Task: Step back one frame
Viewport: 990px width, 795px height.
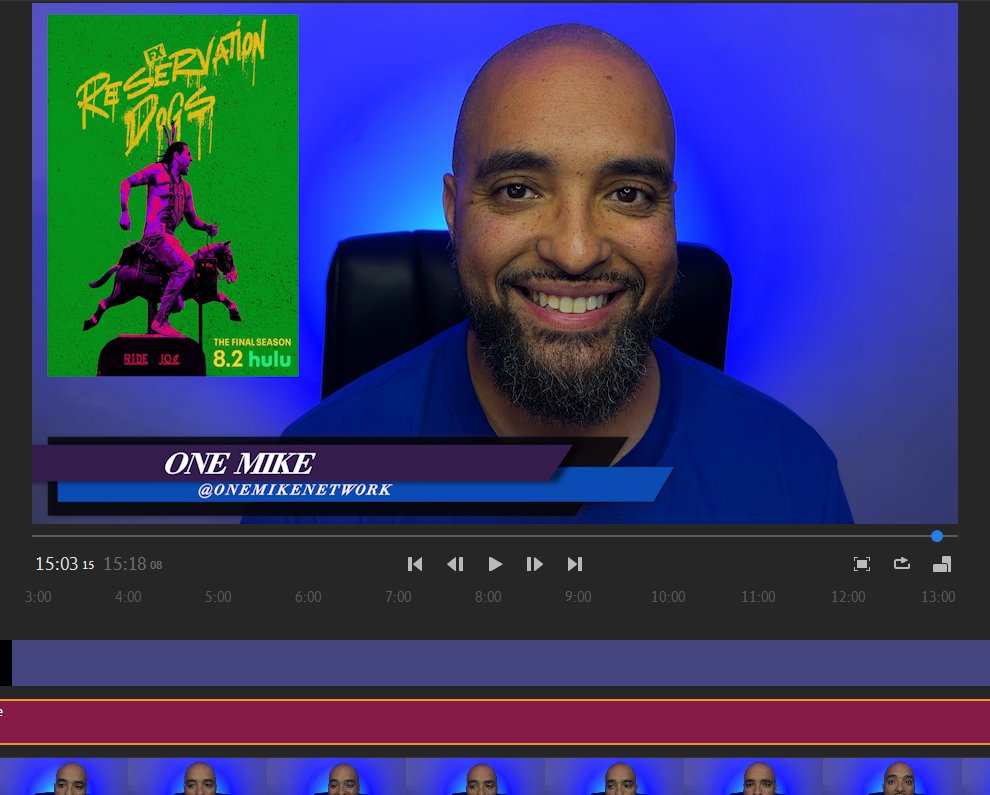Action: 455,564
